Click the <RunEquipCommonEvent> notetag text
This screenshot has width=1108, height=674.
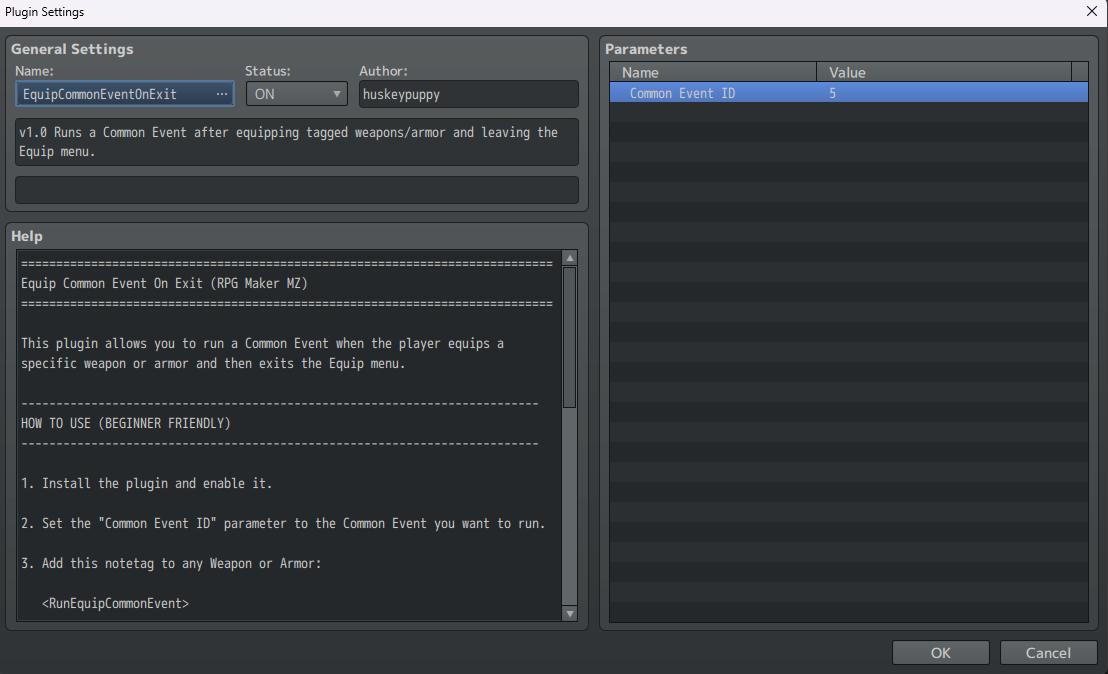point(115,603)
